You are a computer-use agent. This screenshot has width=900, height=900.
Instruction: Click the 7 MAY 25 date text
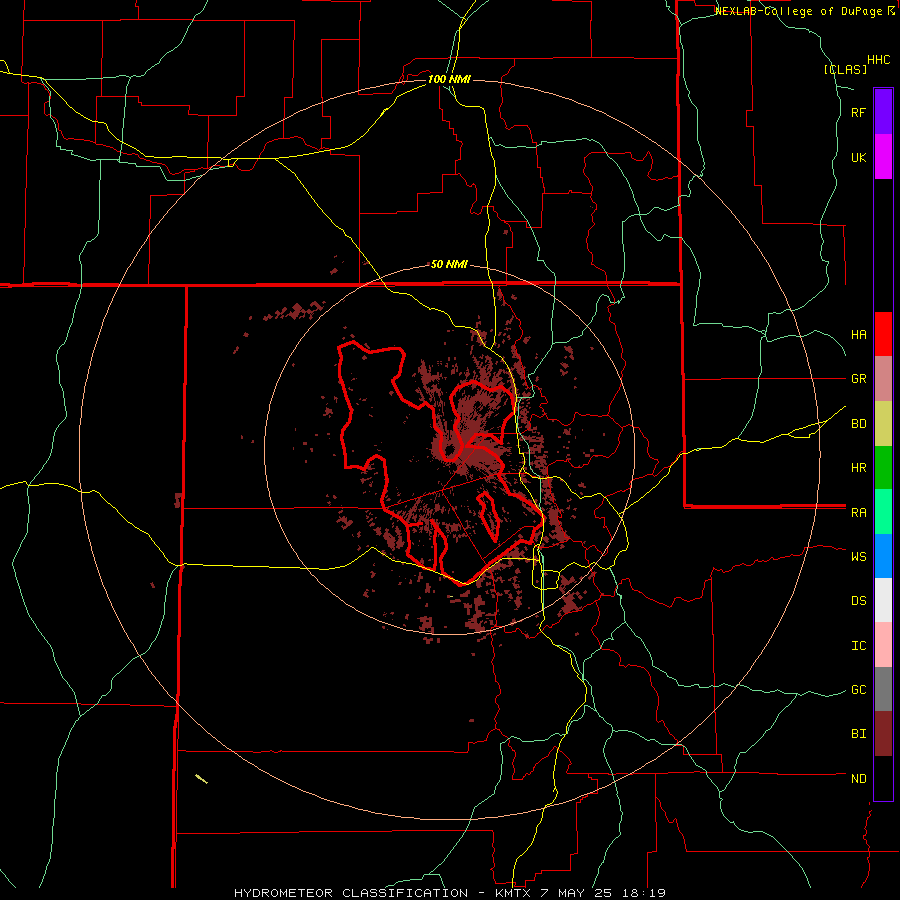577,893
